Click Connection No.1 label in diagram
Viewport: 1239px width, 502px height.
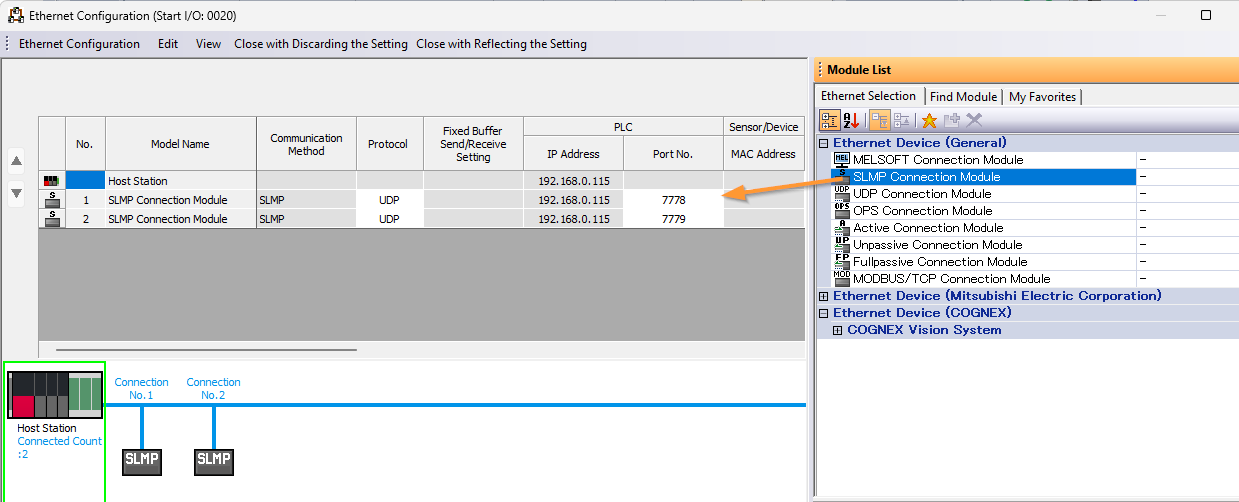(x=141, y=389)
